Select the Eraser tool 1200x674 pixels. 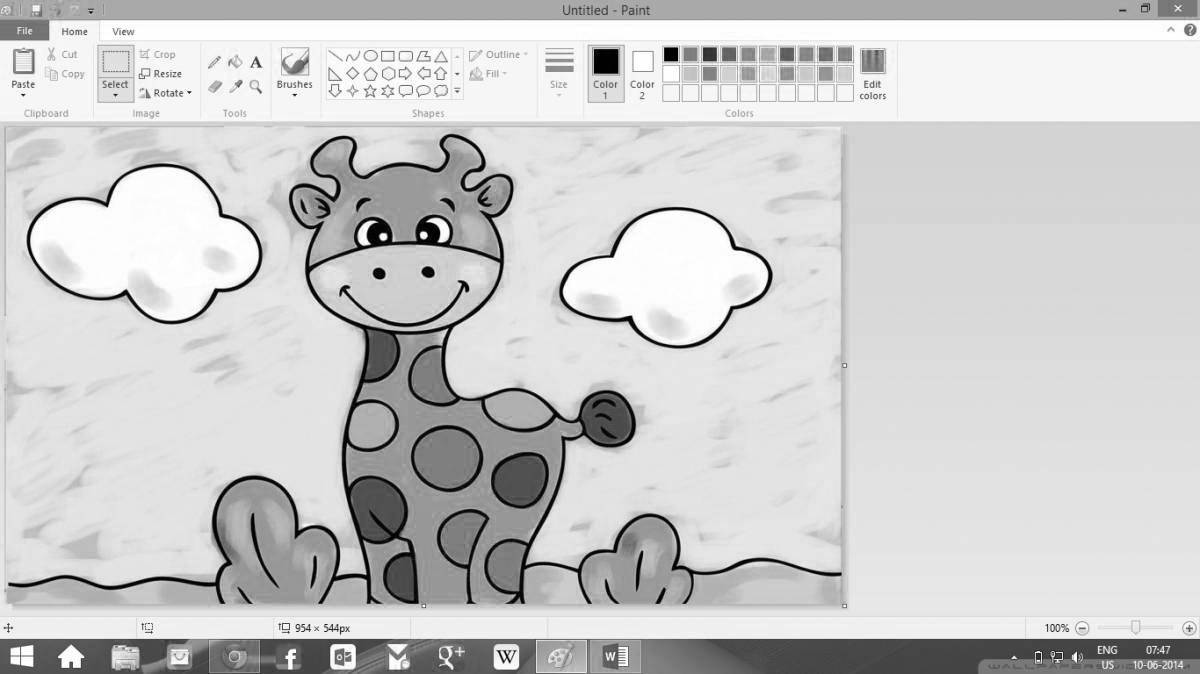click(x=213, y=87)
